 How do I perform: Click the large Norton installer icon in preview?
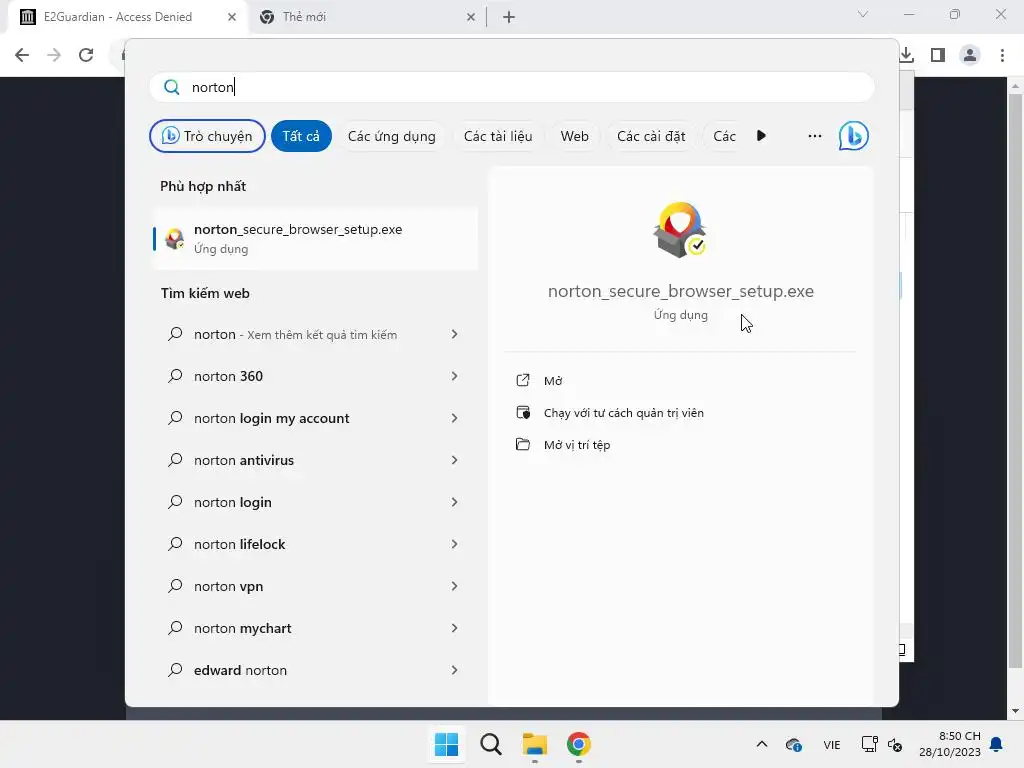[x=680, y=229]
